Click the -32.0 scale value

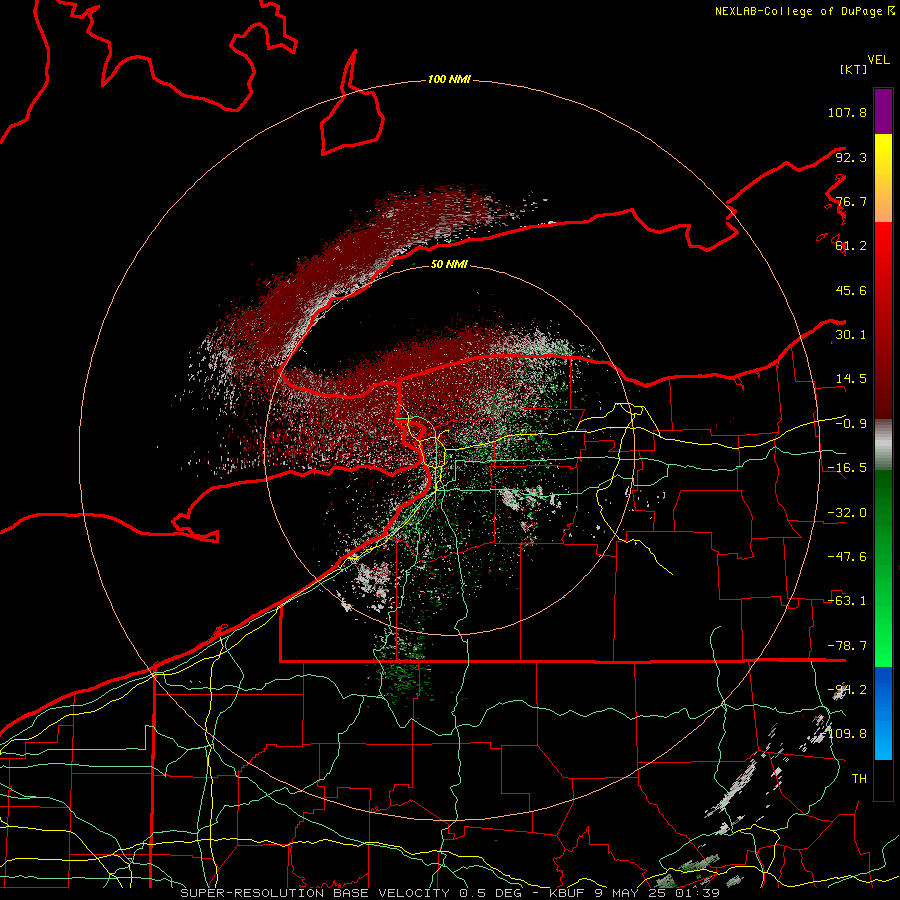847,513
